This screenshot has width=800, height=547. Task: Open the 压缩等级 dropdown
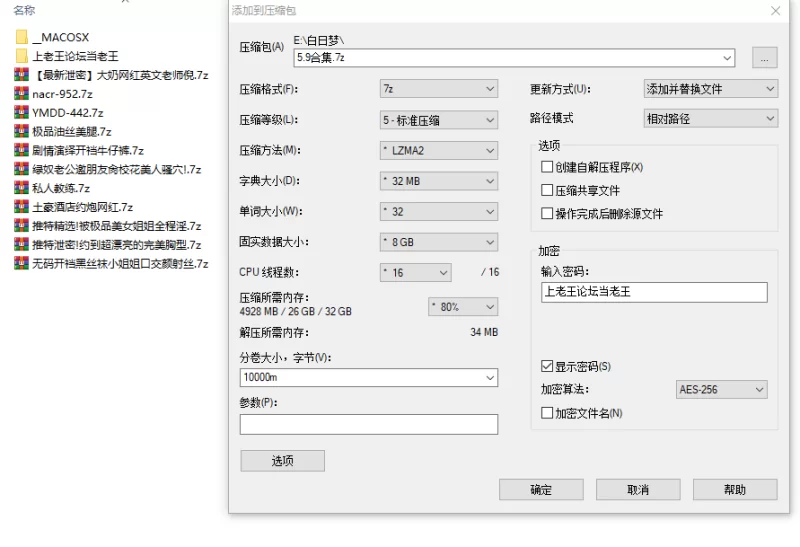pyautogui.click(x=439, y=120)
